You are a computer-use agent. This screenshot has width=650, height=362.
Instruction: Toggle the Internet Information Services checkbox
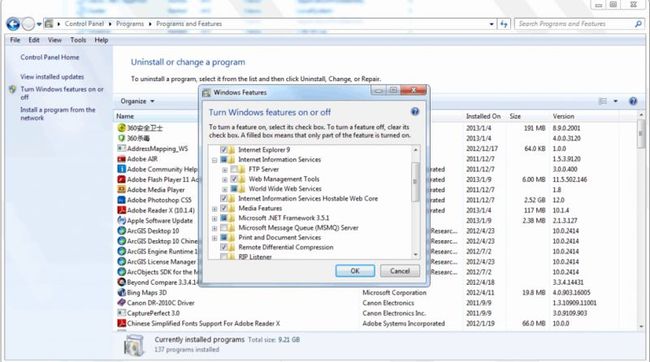224,160
